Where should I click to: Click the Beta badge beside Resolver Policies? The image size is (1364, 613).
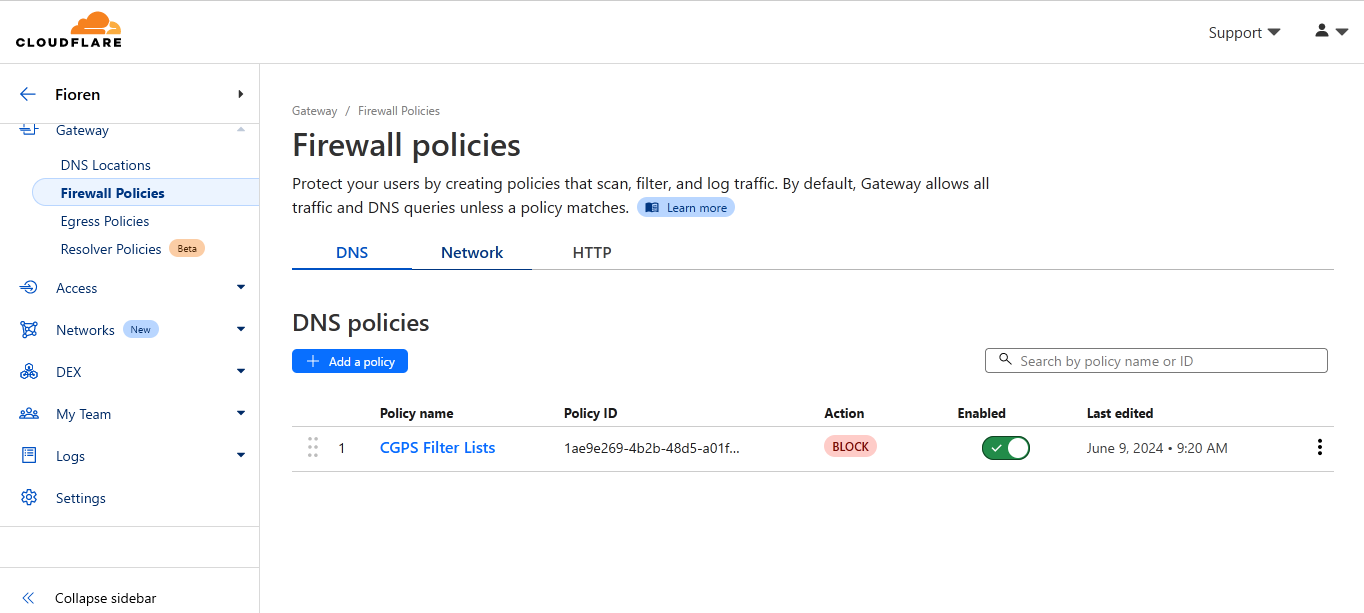pyautogui.click(x=187, y=249)
